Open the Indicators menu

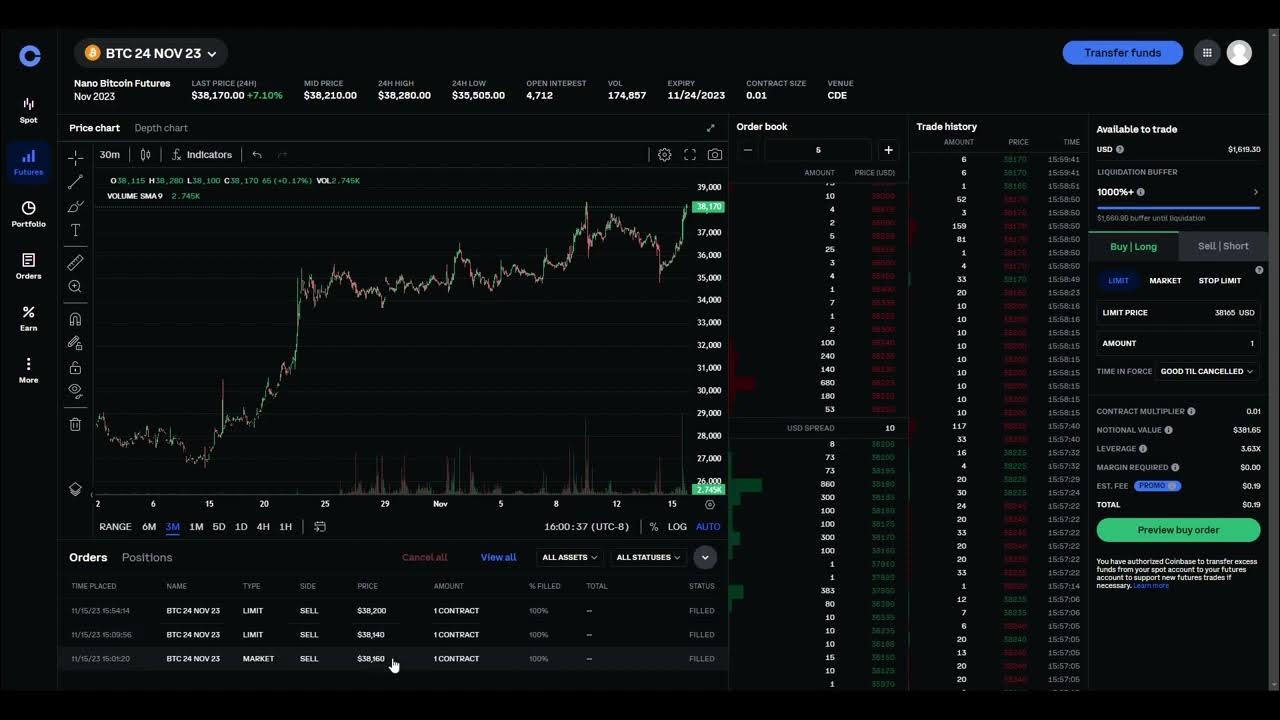(x=202, y=154)
